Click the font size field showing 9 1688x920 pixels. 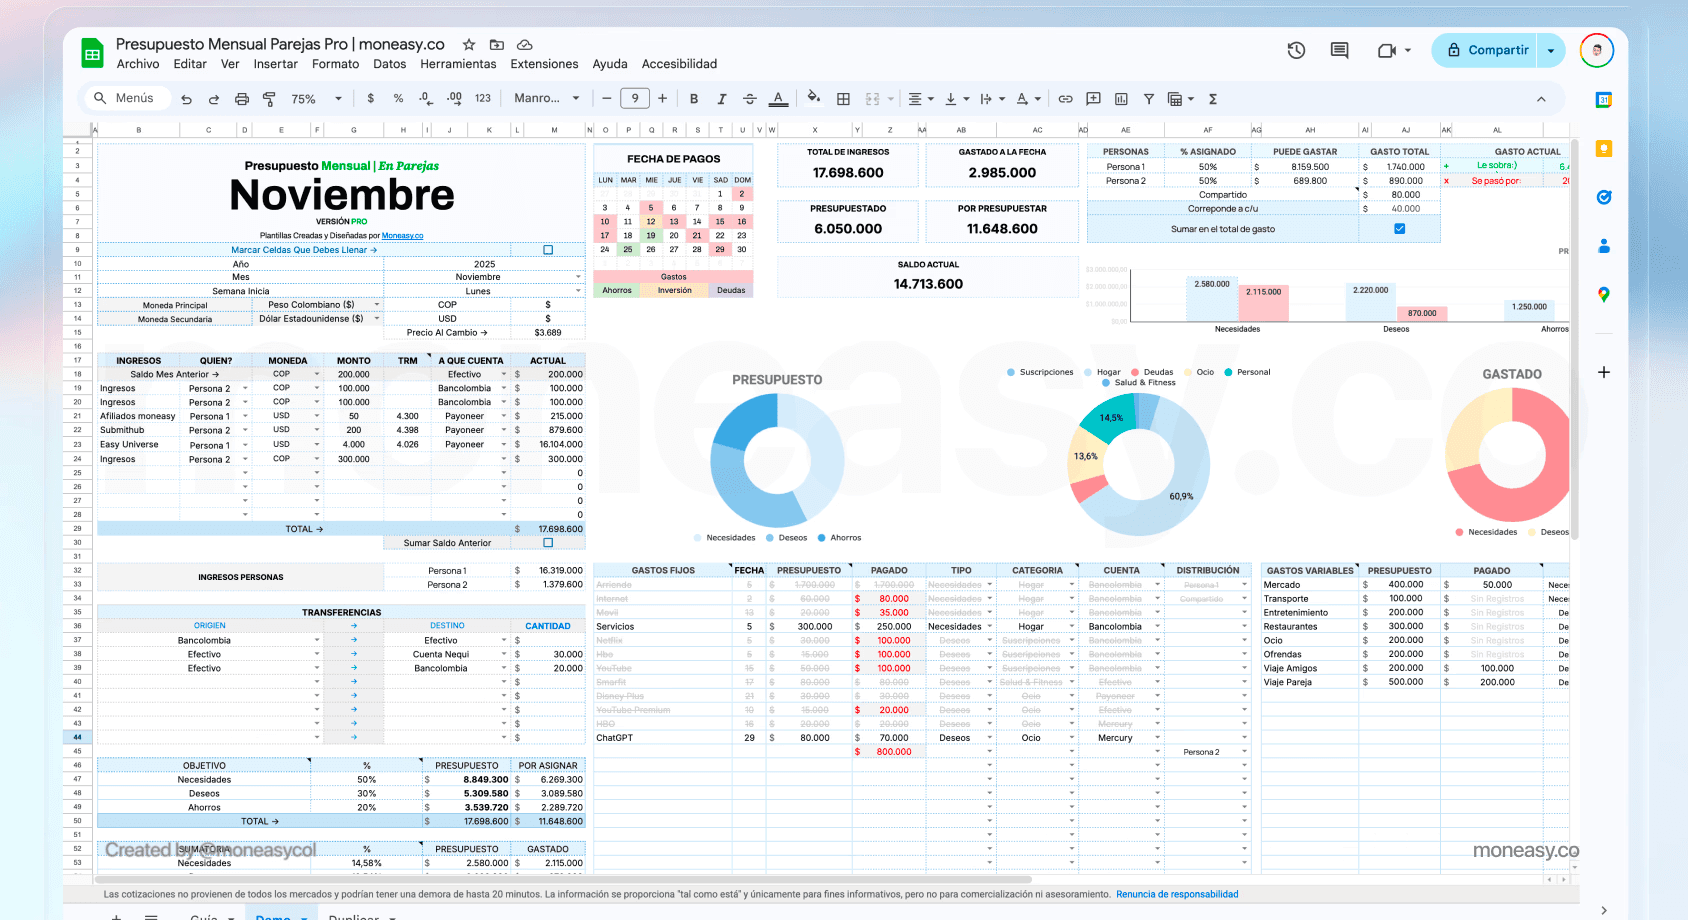pyautogui.click(x=635, y=98)
